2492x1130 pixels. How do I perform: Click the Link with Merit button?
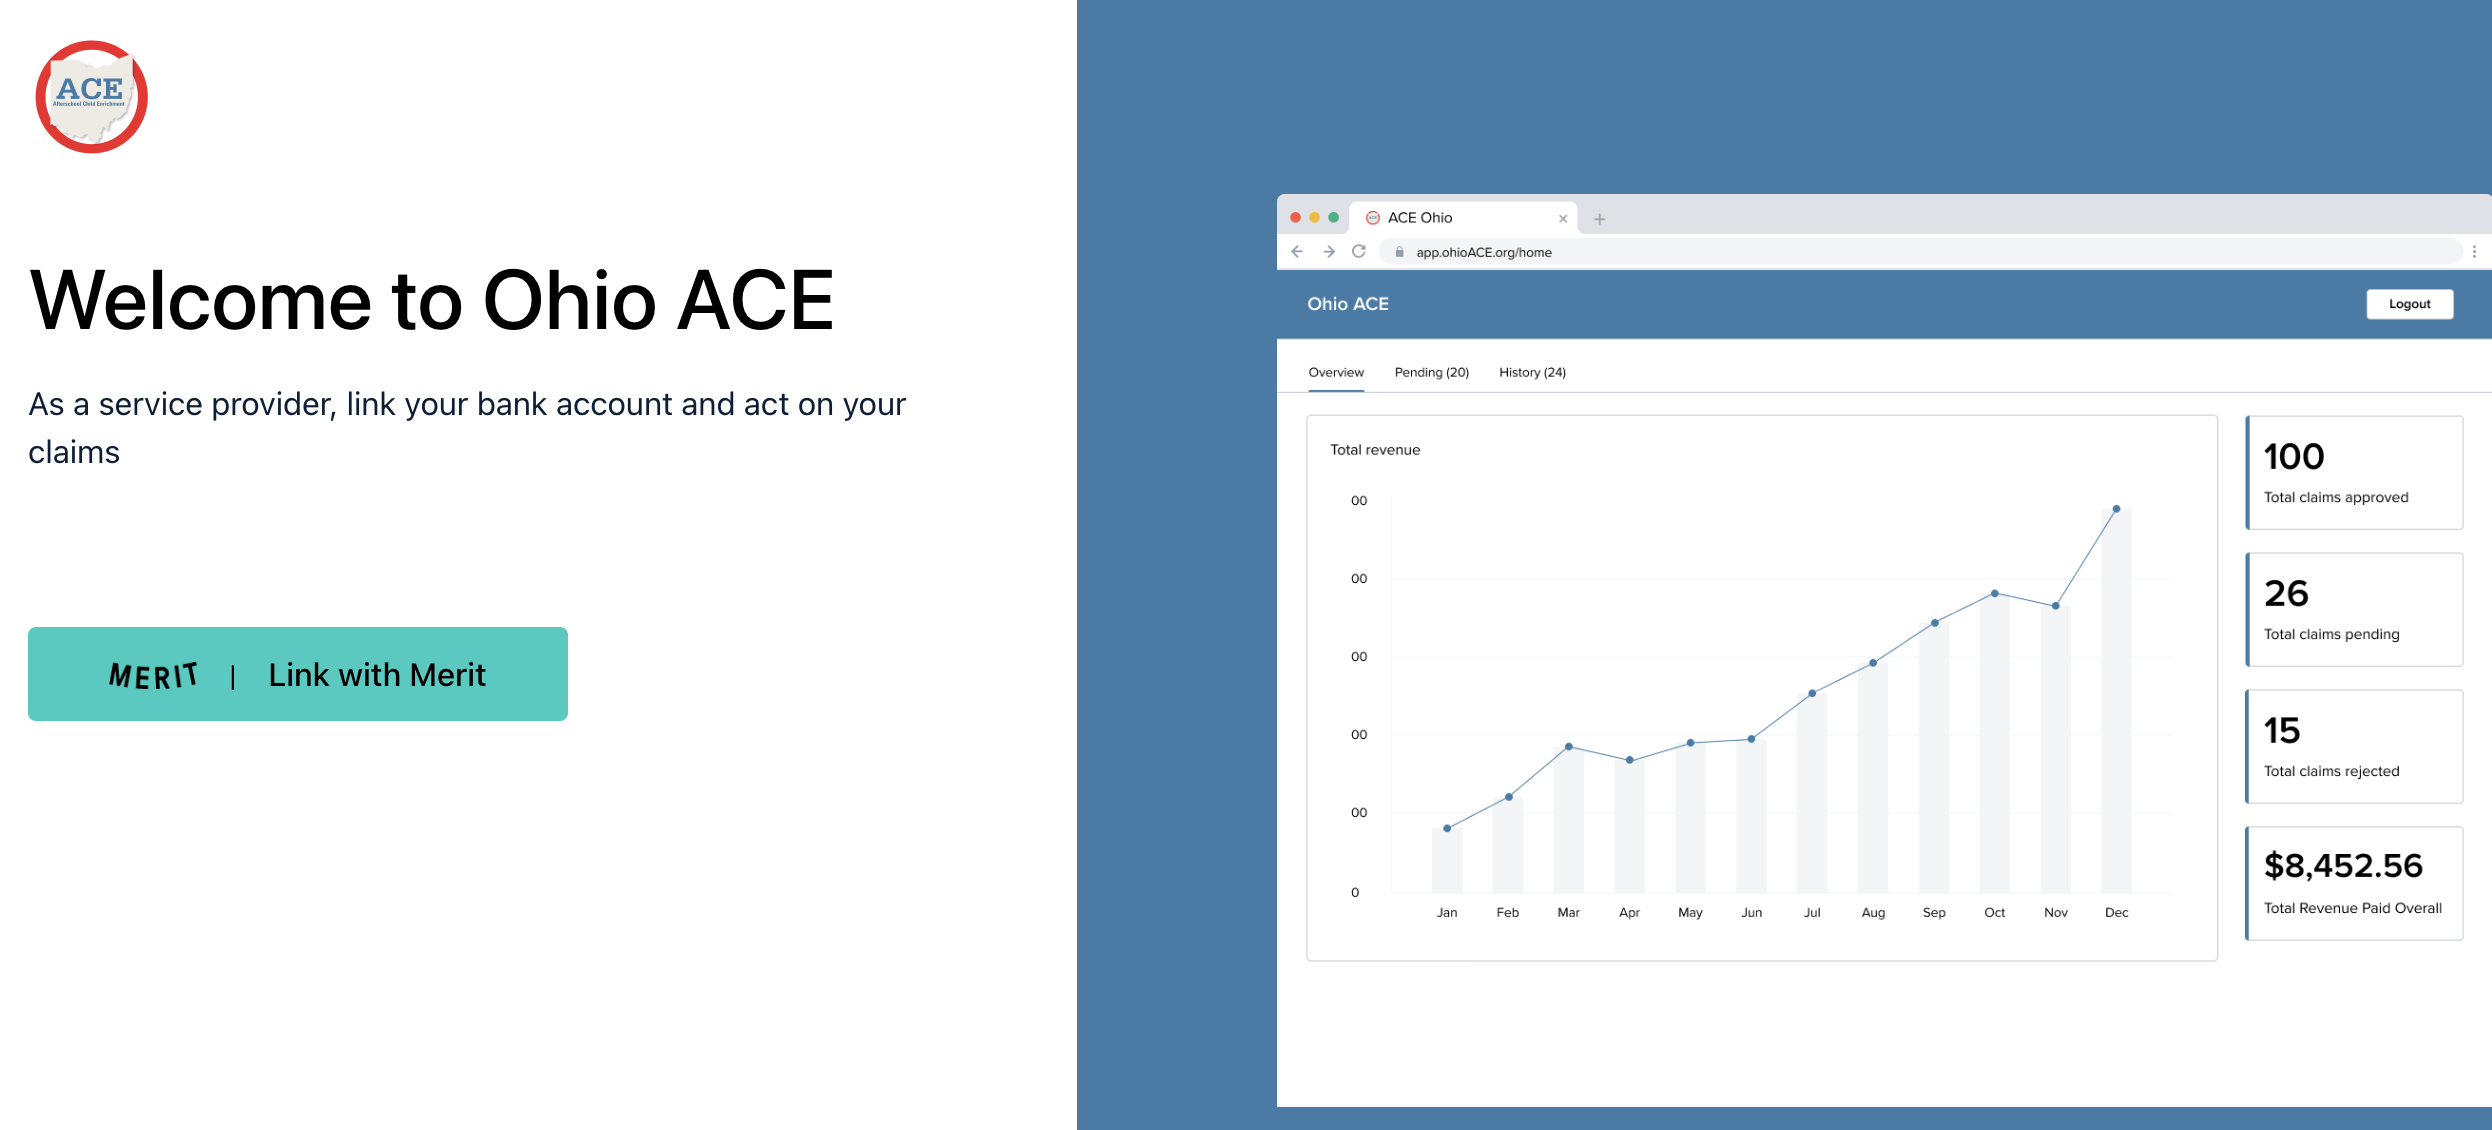298,674
